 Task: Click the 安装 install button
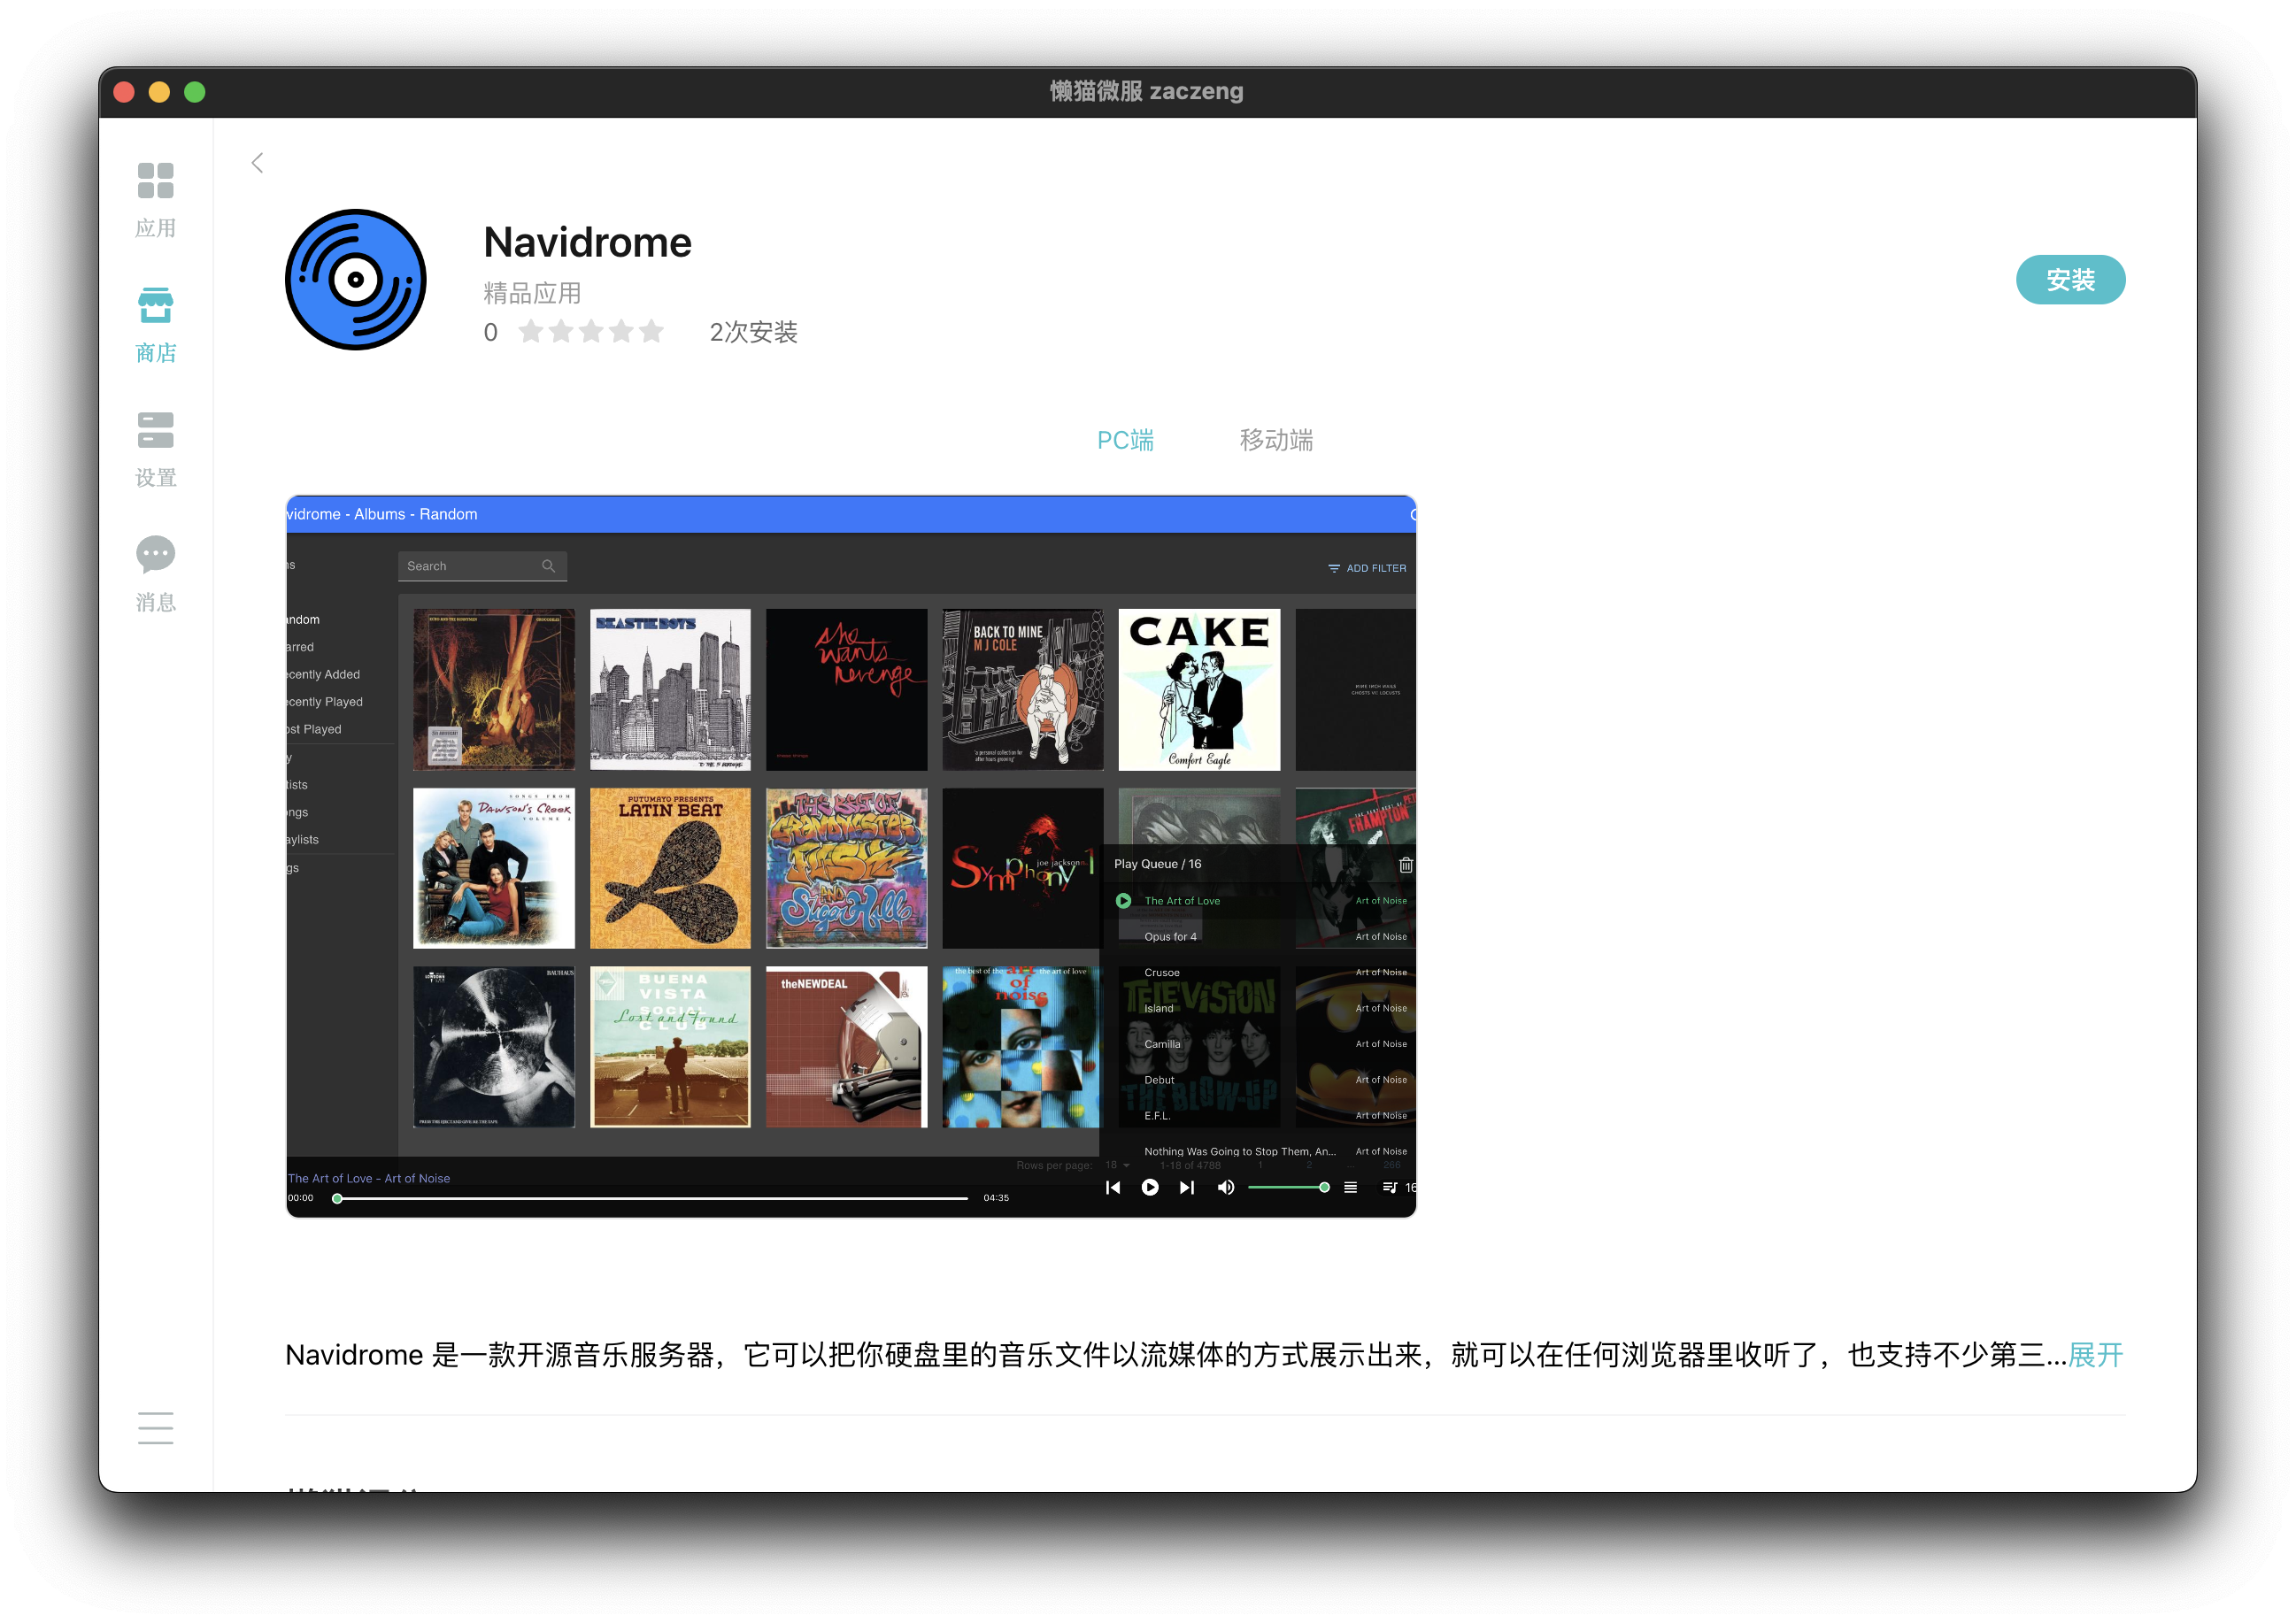[x=2070, y=280]
